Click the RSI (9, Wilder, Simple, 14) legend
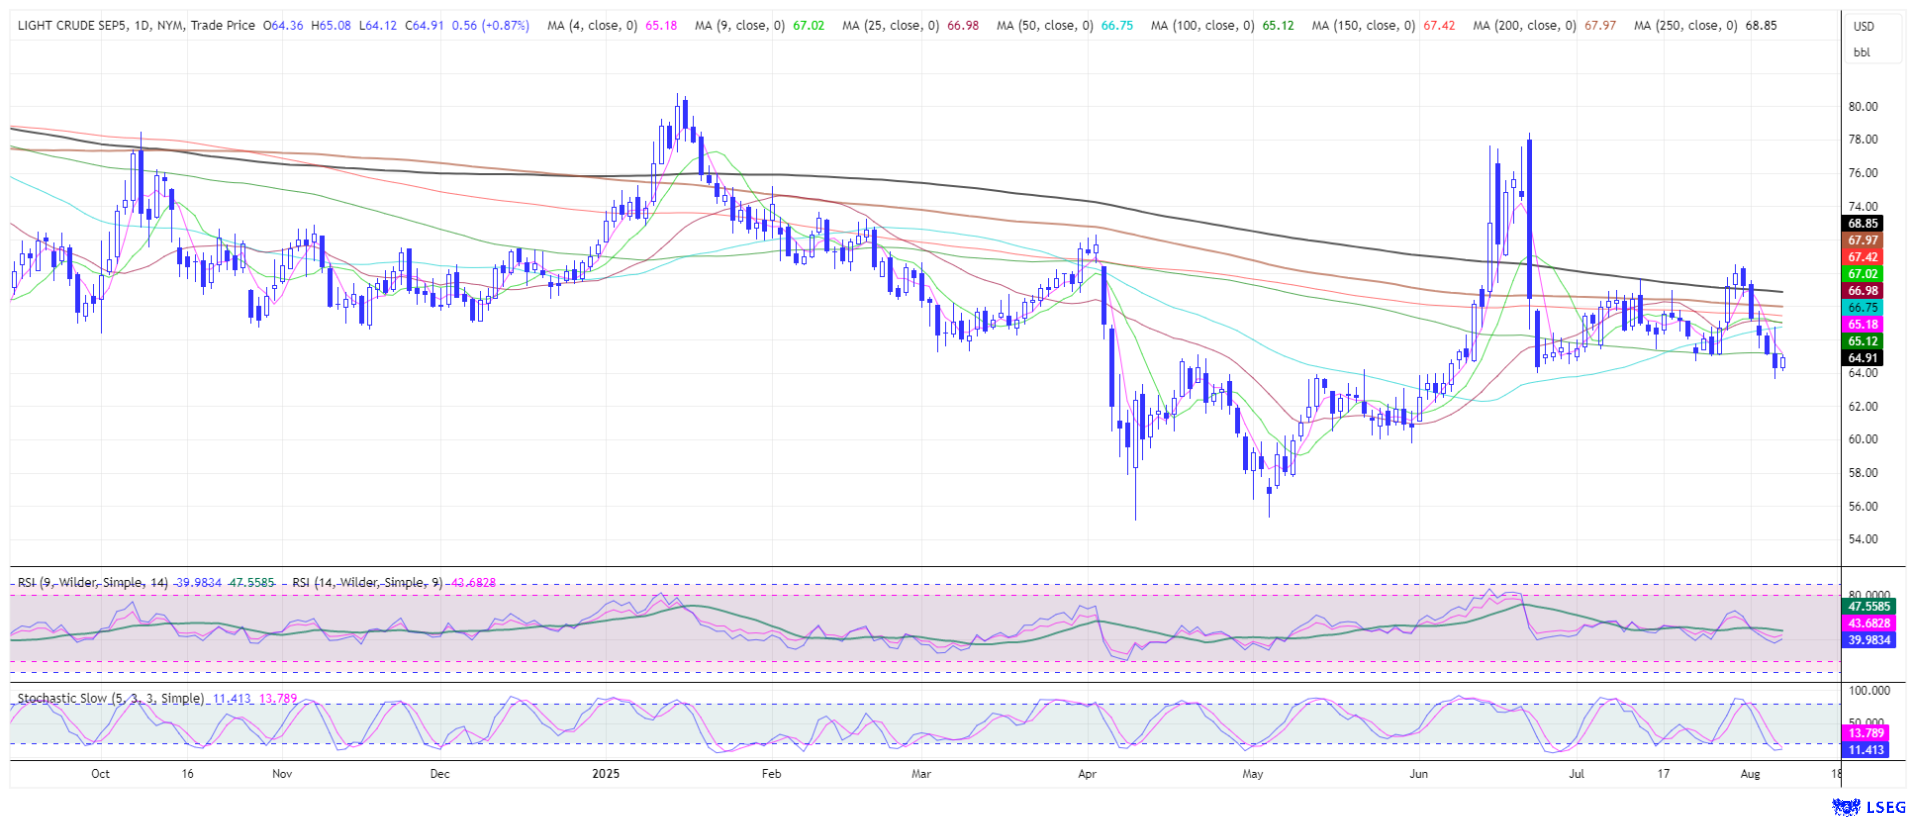 pos(93,582)
